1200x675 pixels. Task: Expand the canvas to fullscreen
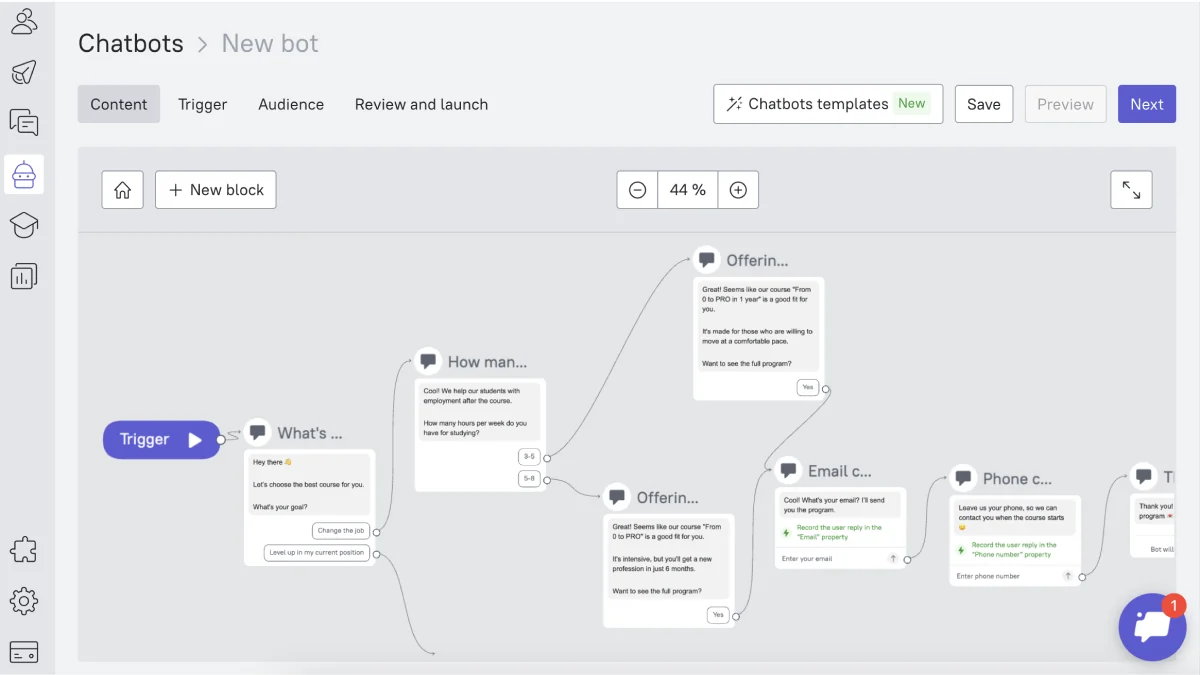[x=1131, y=189]
